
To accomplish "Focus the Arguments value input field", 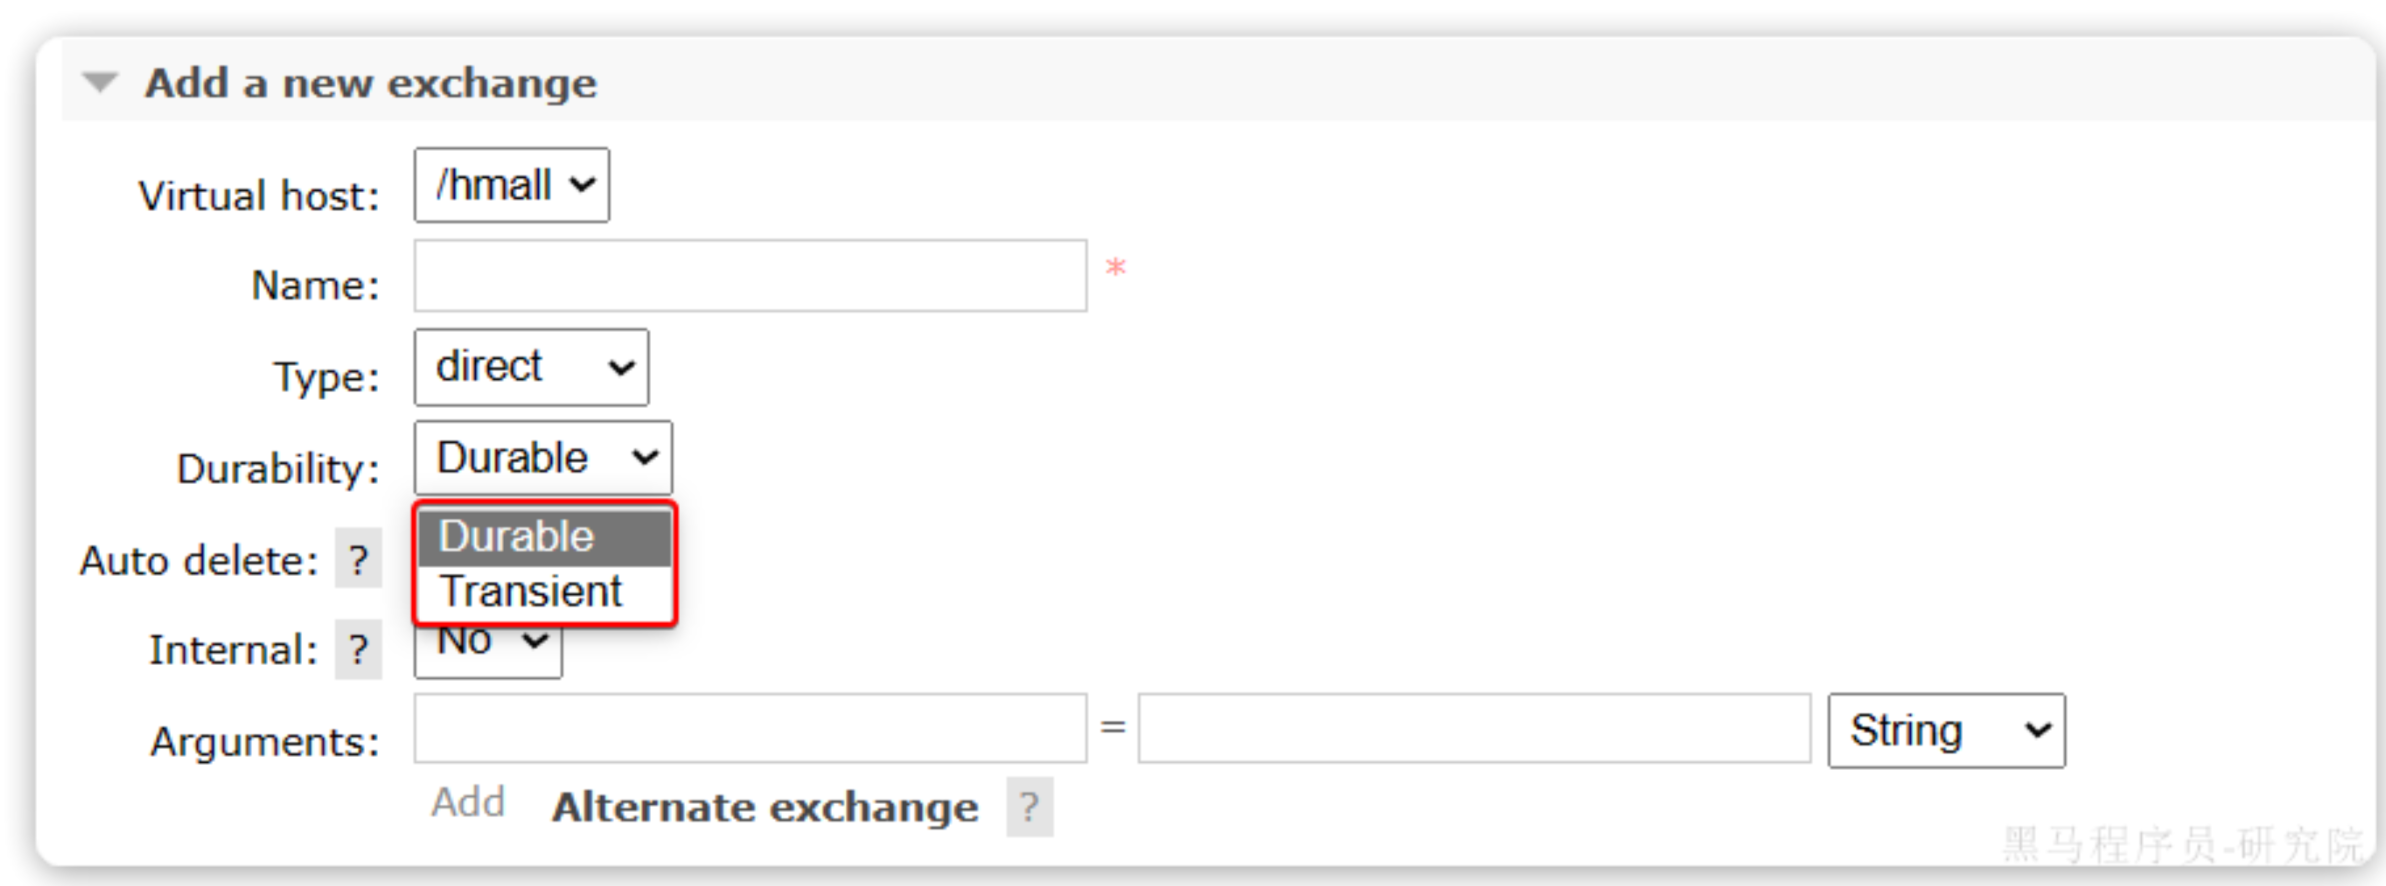I will coord(1473,729).
